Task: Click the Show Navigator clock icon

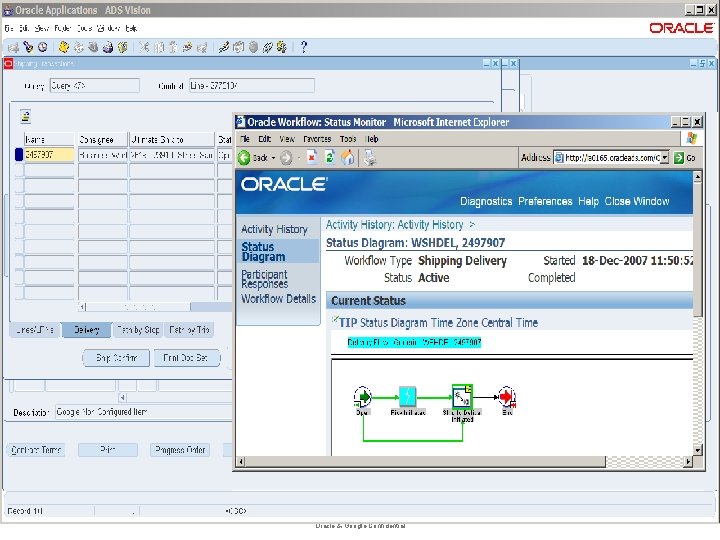Action: click(x=43, y=47)
